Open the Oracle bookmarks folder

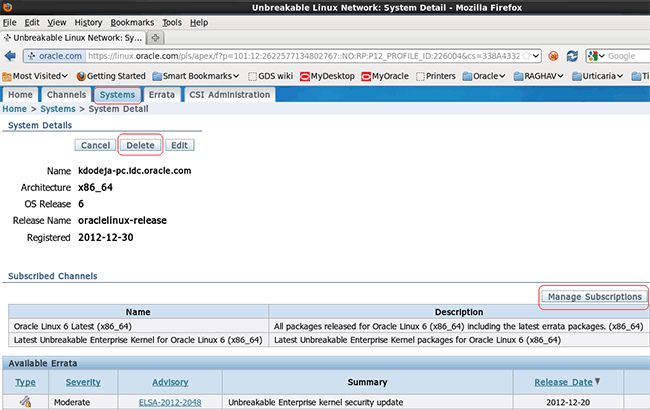[484, 76]
